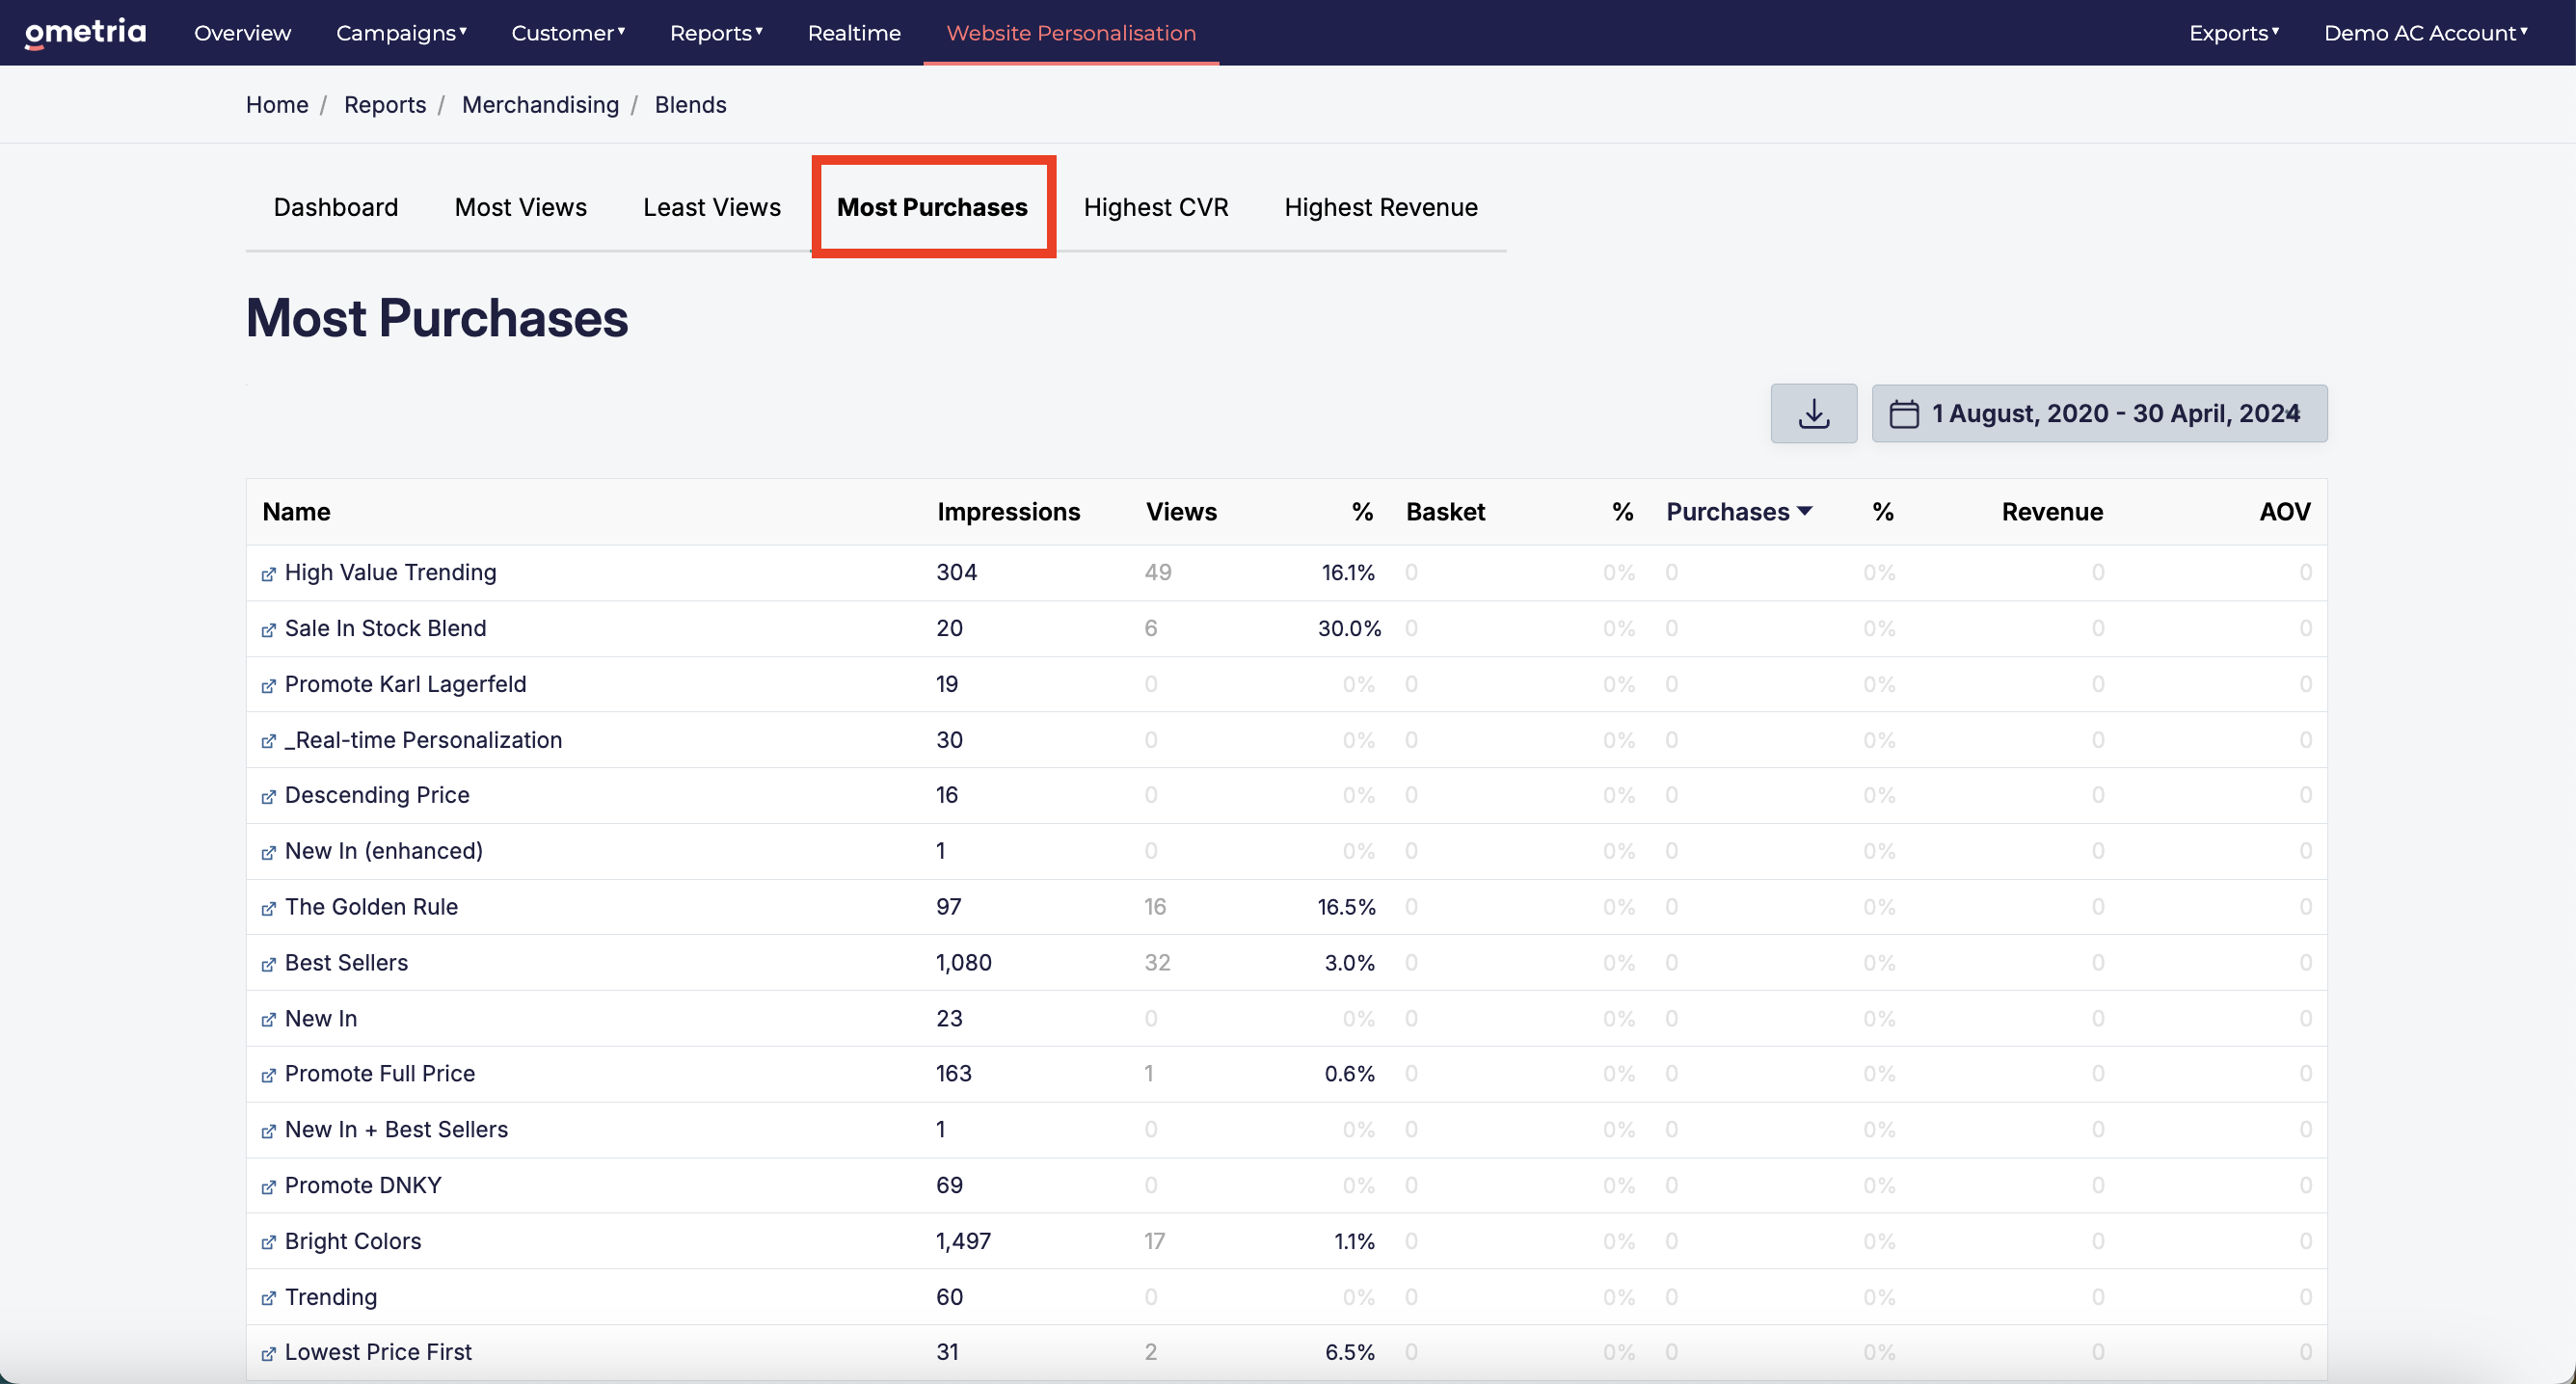Image resolution: width=2576 pixels, height=1384 pixels.
Task: Click external link icon beside High Value Trending
Action: pyautogui.click(x=268, y=574)
